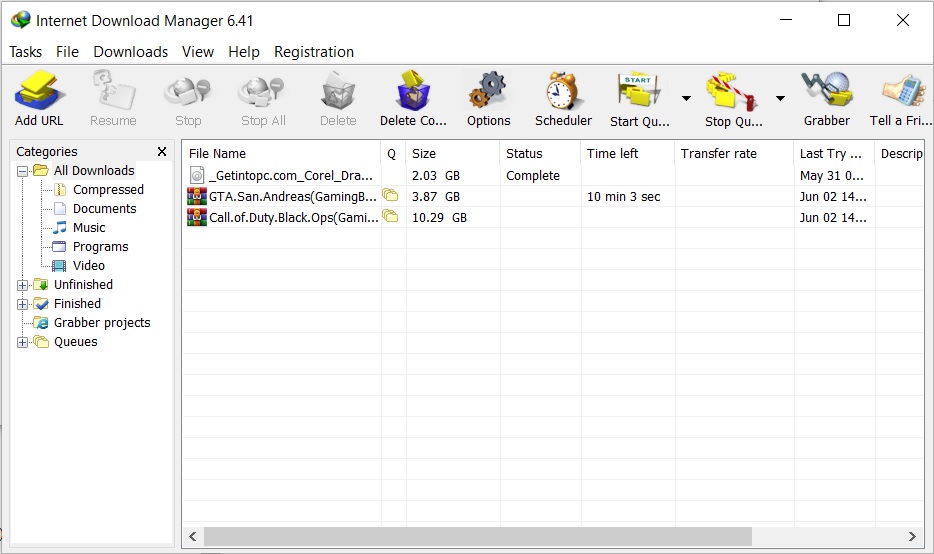Select the Documents category
934x554 pixels.
(104, 208)
